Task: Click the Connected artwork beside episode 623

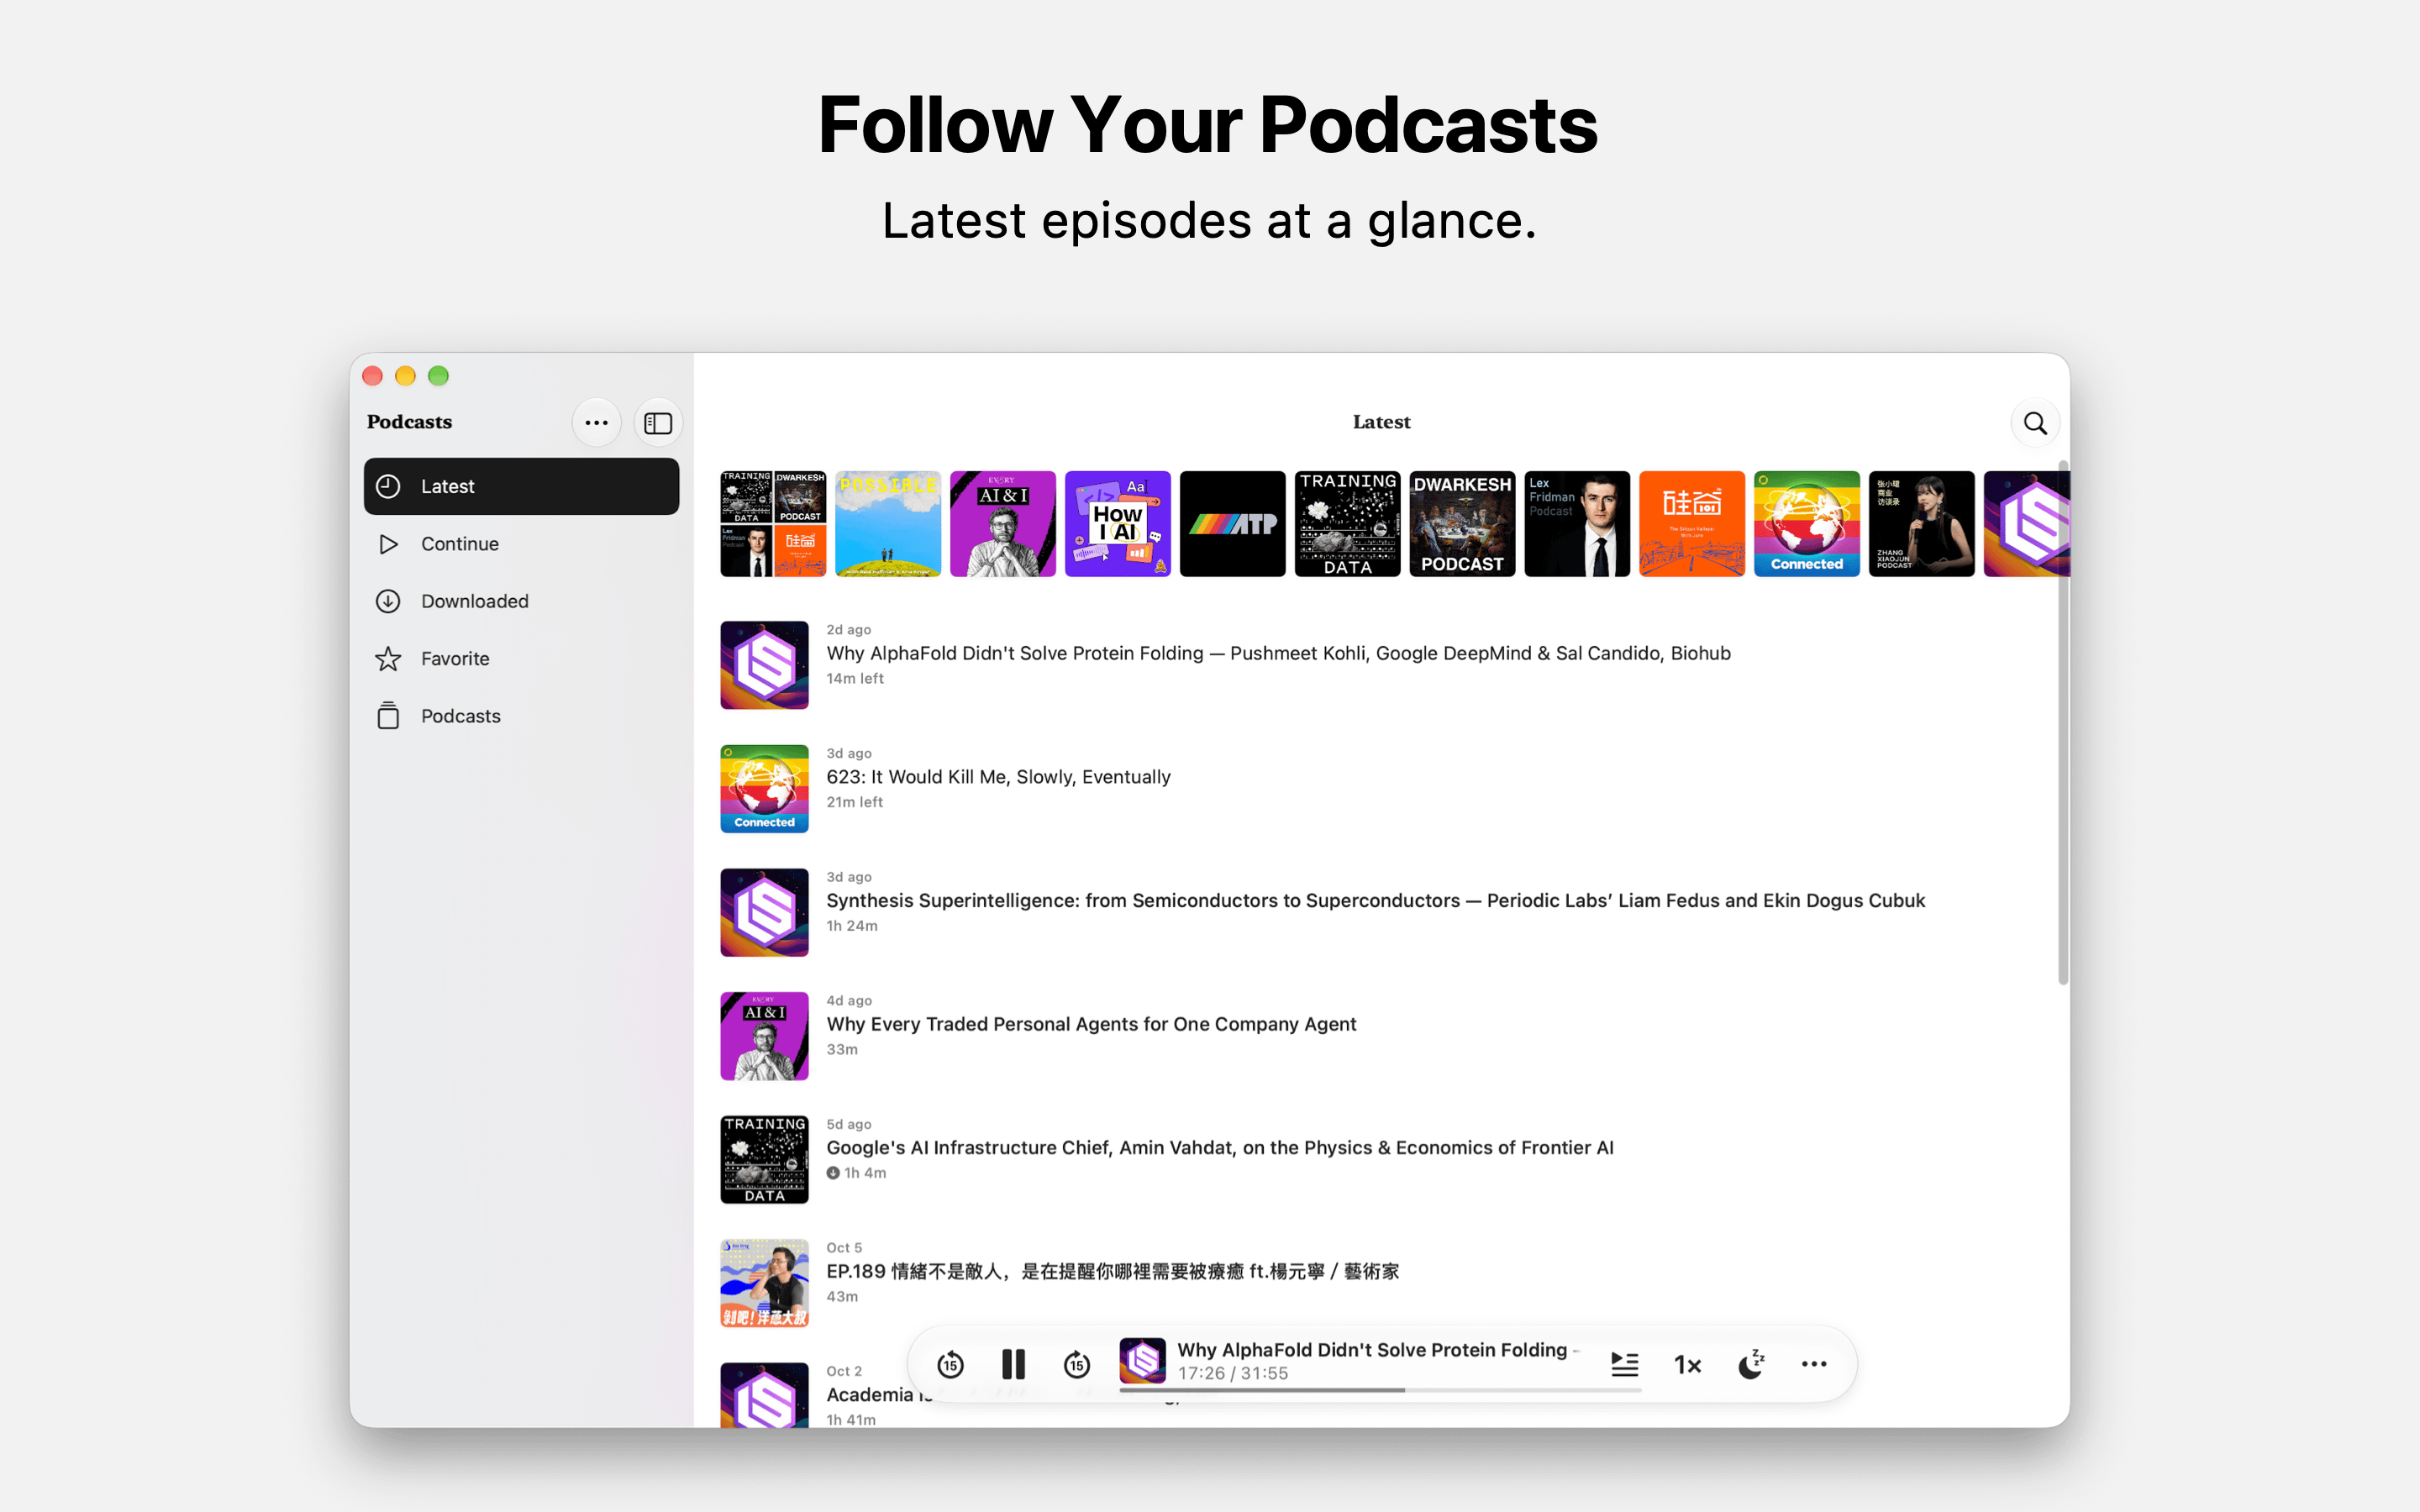Action: (x=764, y=789)
